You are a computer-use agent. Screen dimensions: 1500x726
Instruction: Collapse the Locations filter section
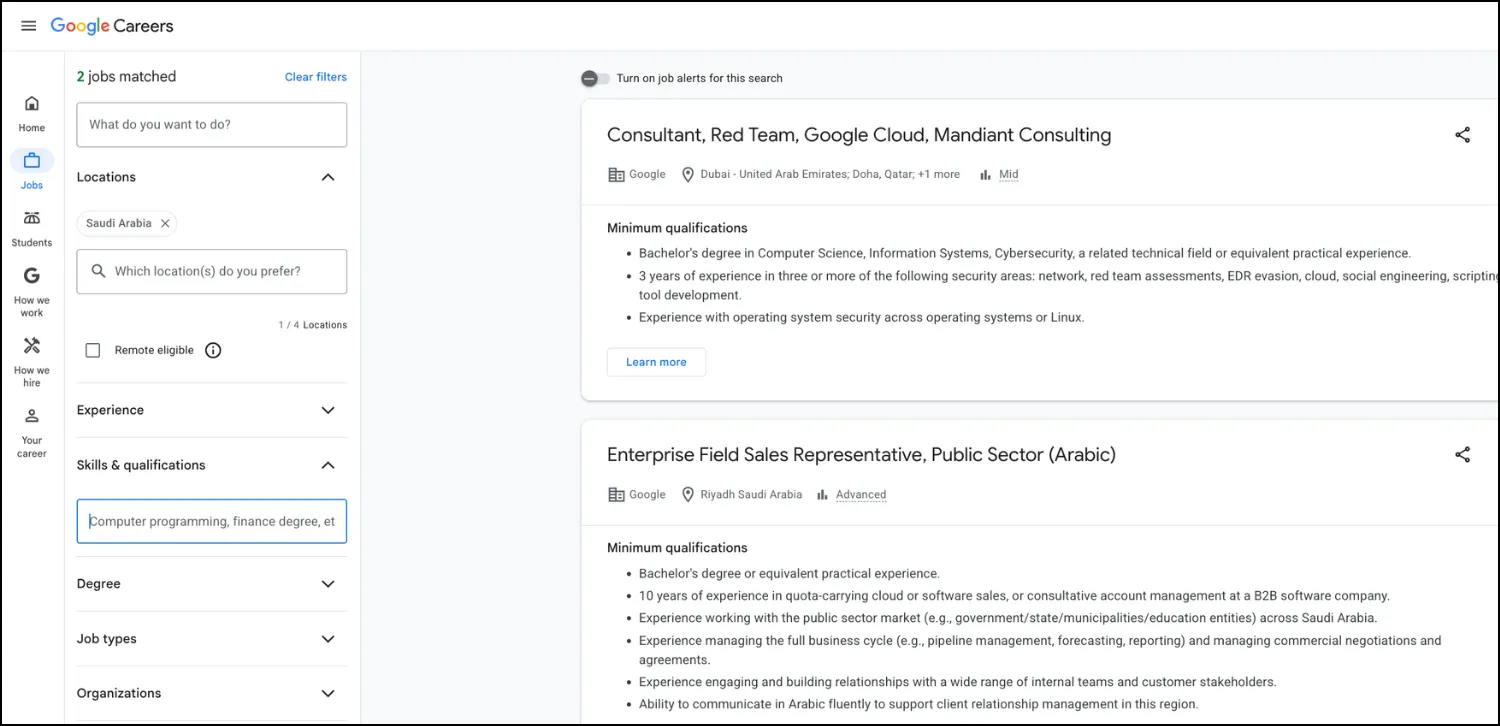tap(328, 177)
